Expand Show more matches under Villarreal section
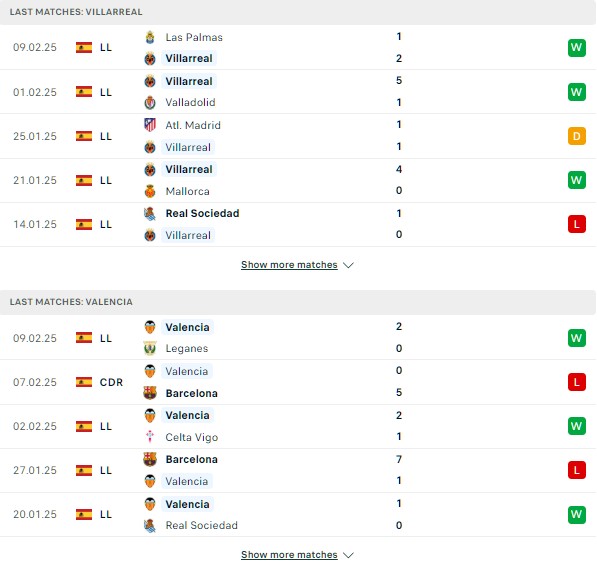Viewport: 597px width, 575px height. (x=289, y=265)
